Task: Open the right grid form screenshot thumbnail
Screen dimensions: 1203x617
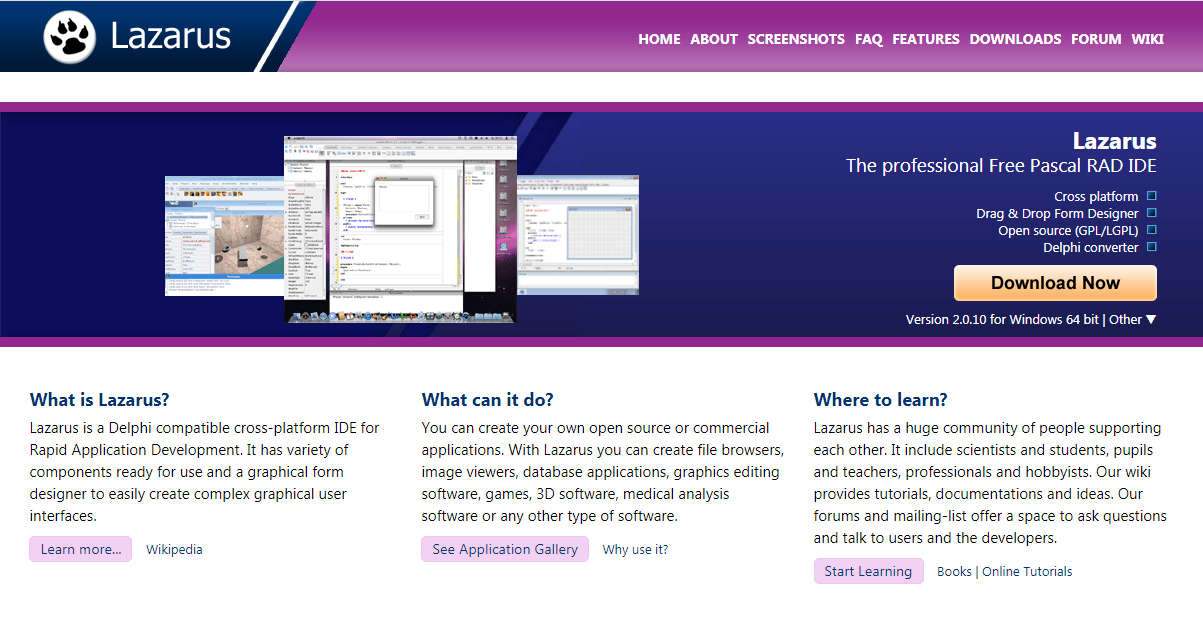Action: (x=578, y=236)
